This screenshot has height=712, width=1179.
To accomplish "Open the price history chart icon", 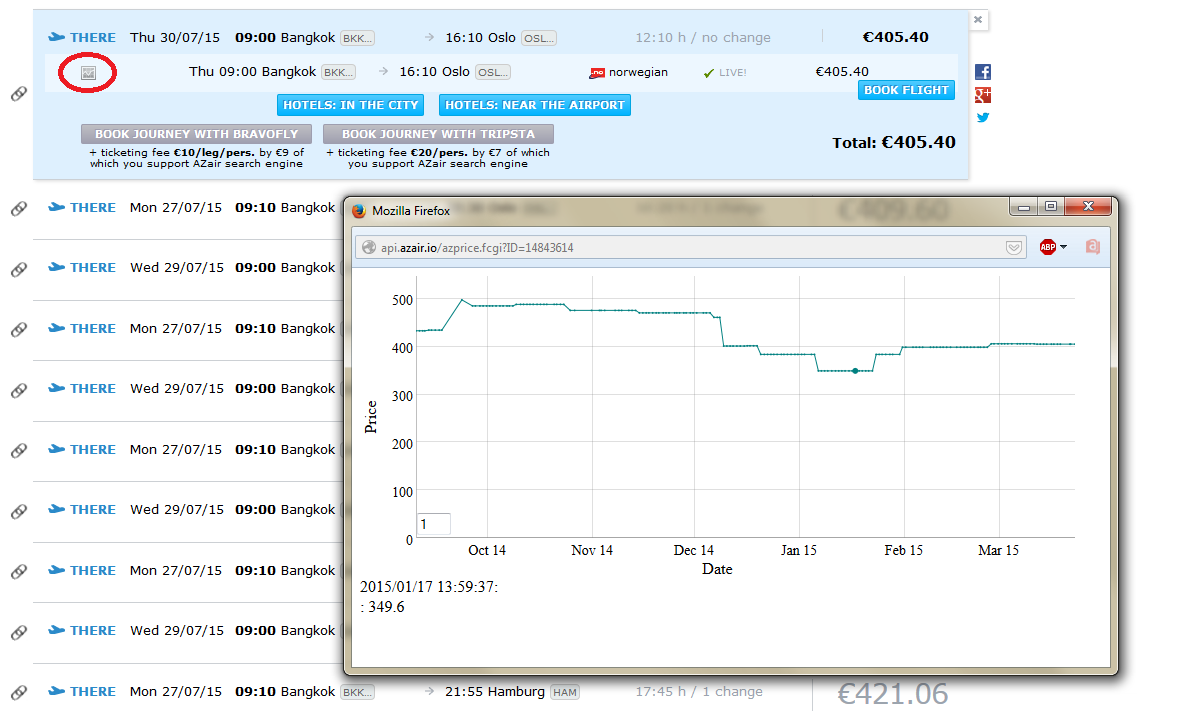I will (x=88, y=73).
